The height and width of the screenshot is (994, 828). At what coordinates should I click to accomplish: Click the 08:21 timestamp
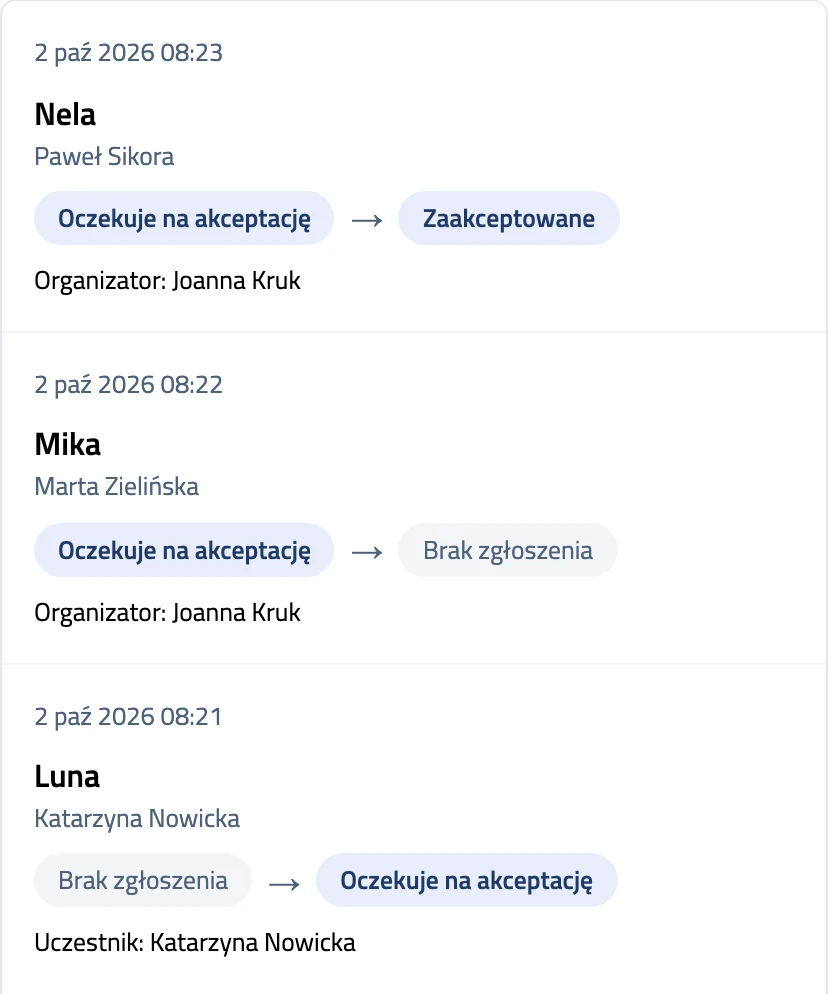[129, 717]
